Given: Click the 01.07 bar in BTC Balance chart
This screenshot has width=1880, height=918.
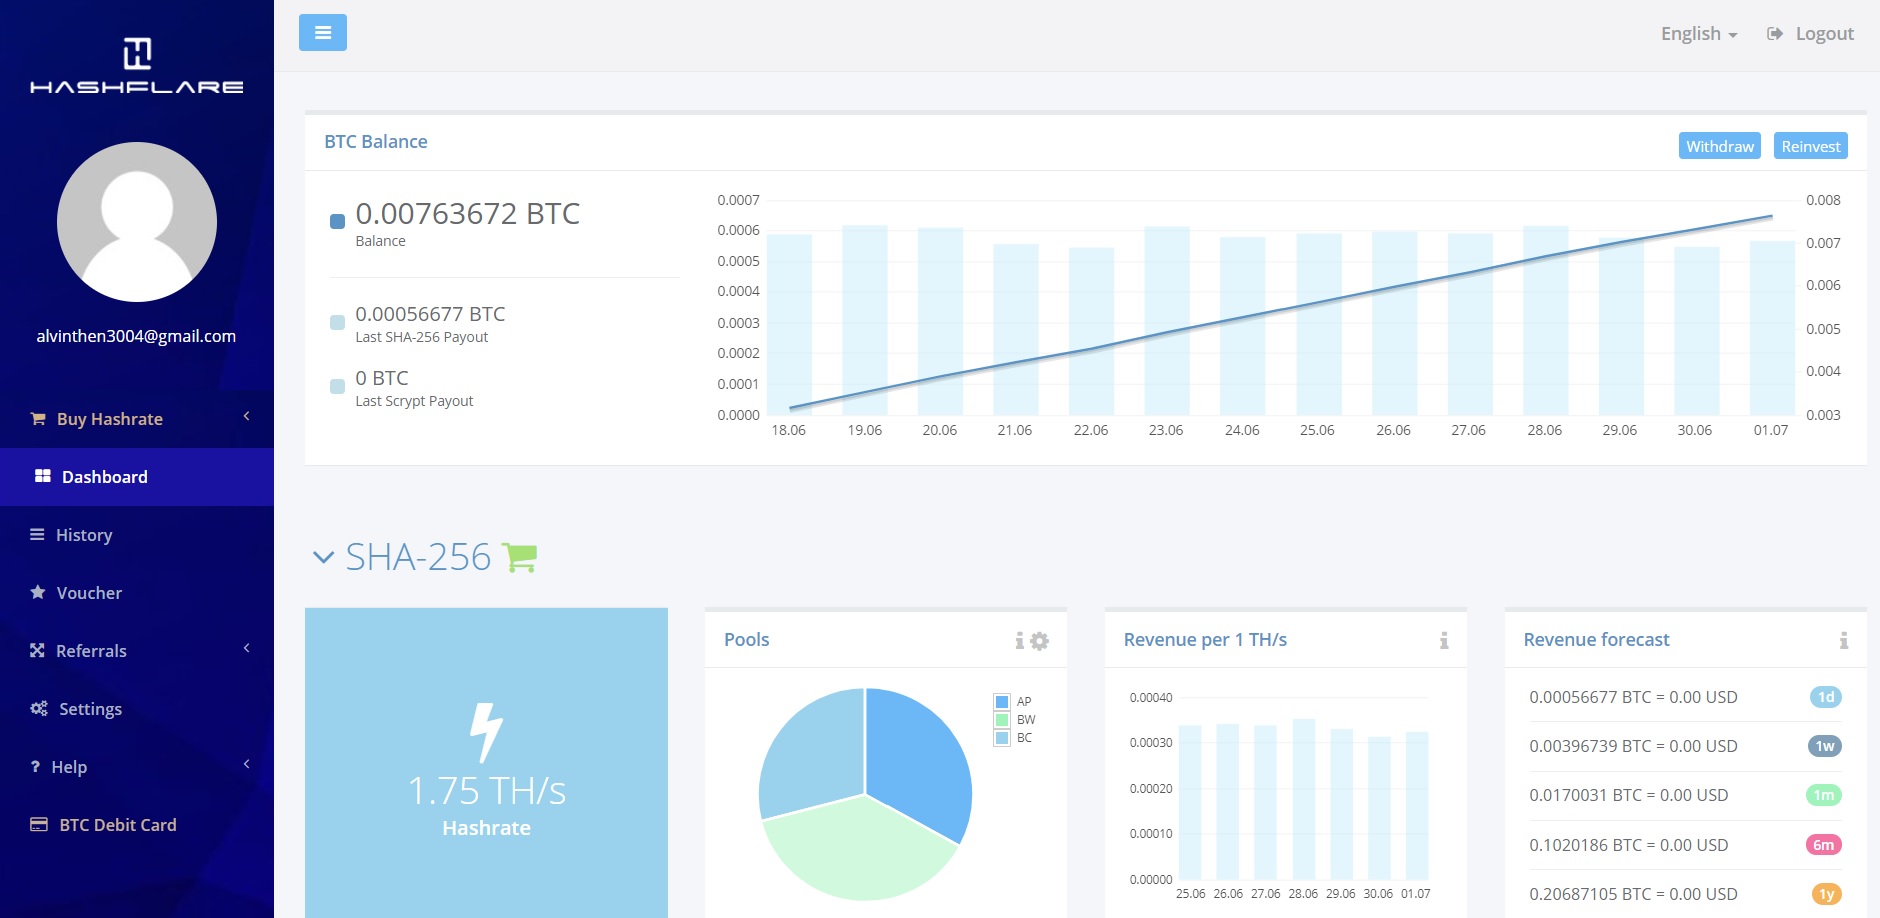Looking at the screenshot, I should click(1772, 328).
